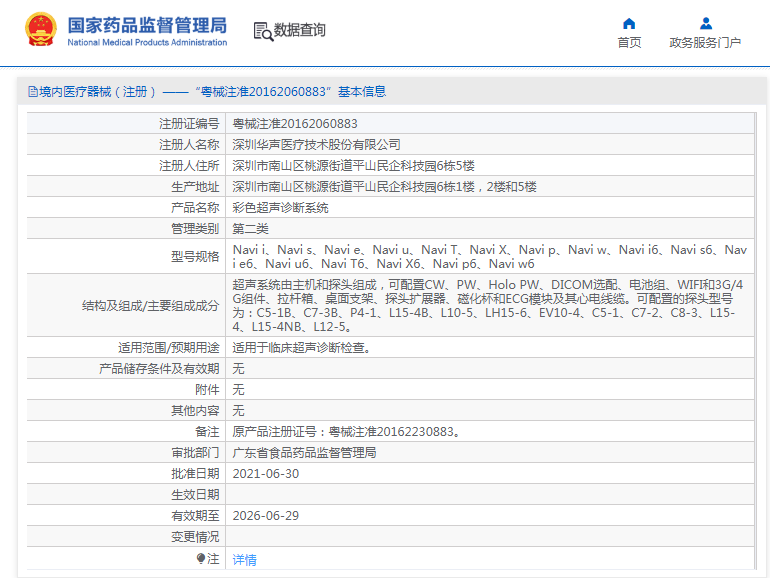Click the 附件 label
Viewport: 770px width, 578px height.
coord(207,390)
